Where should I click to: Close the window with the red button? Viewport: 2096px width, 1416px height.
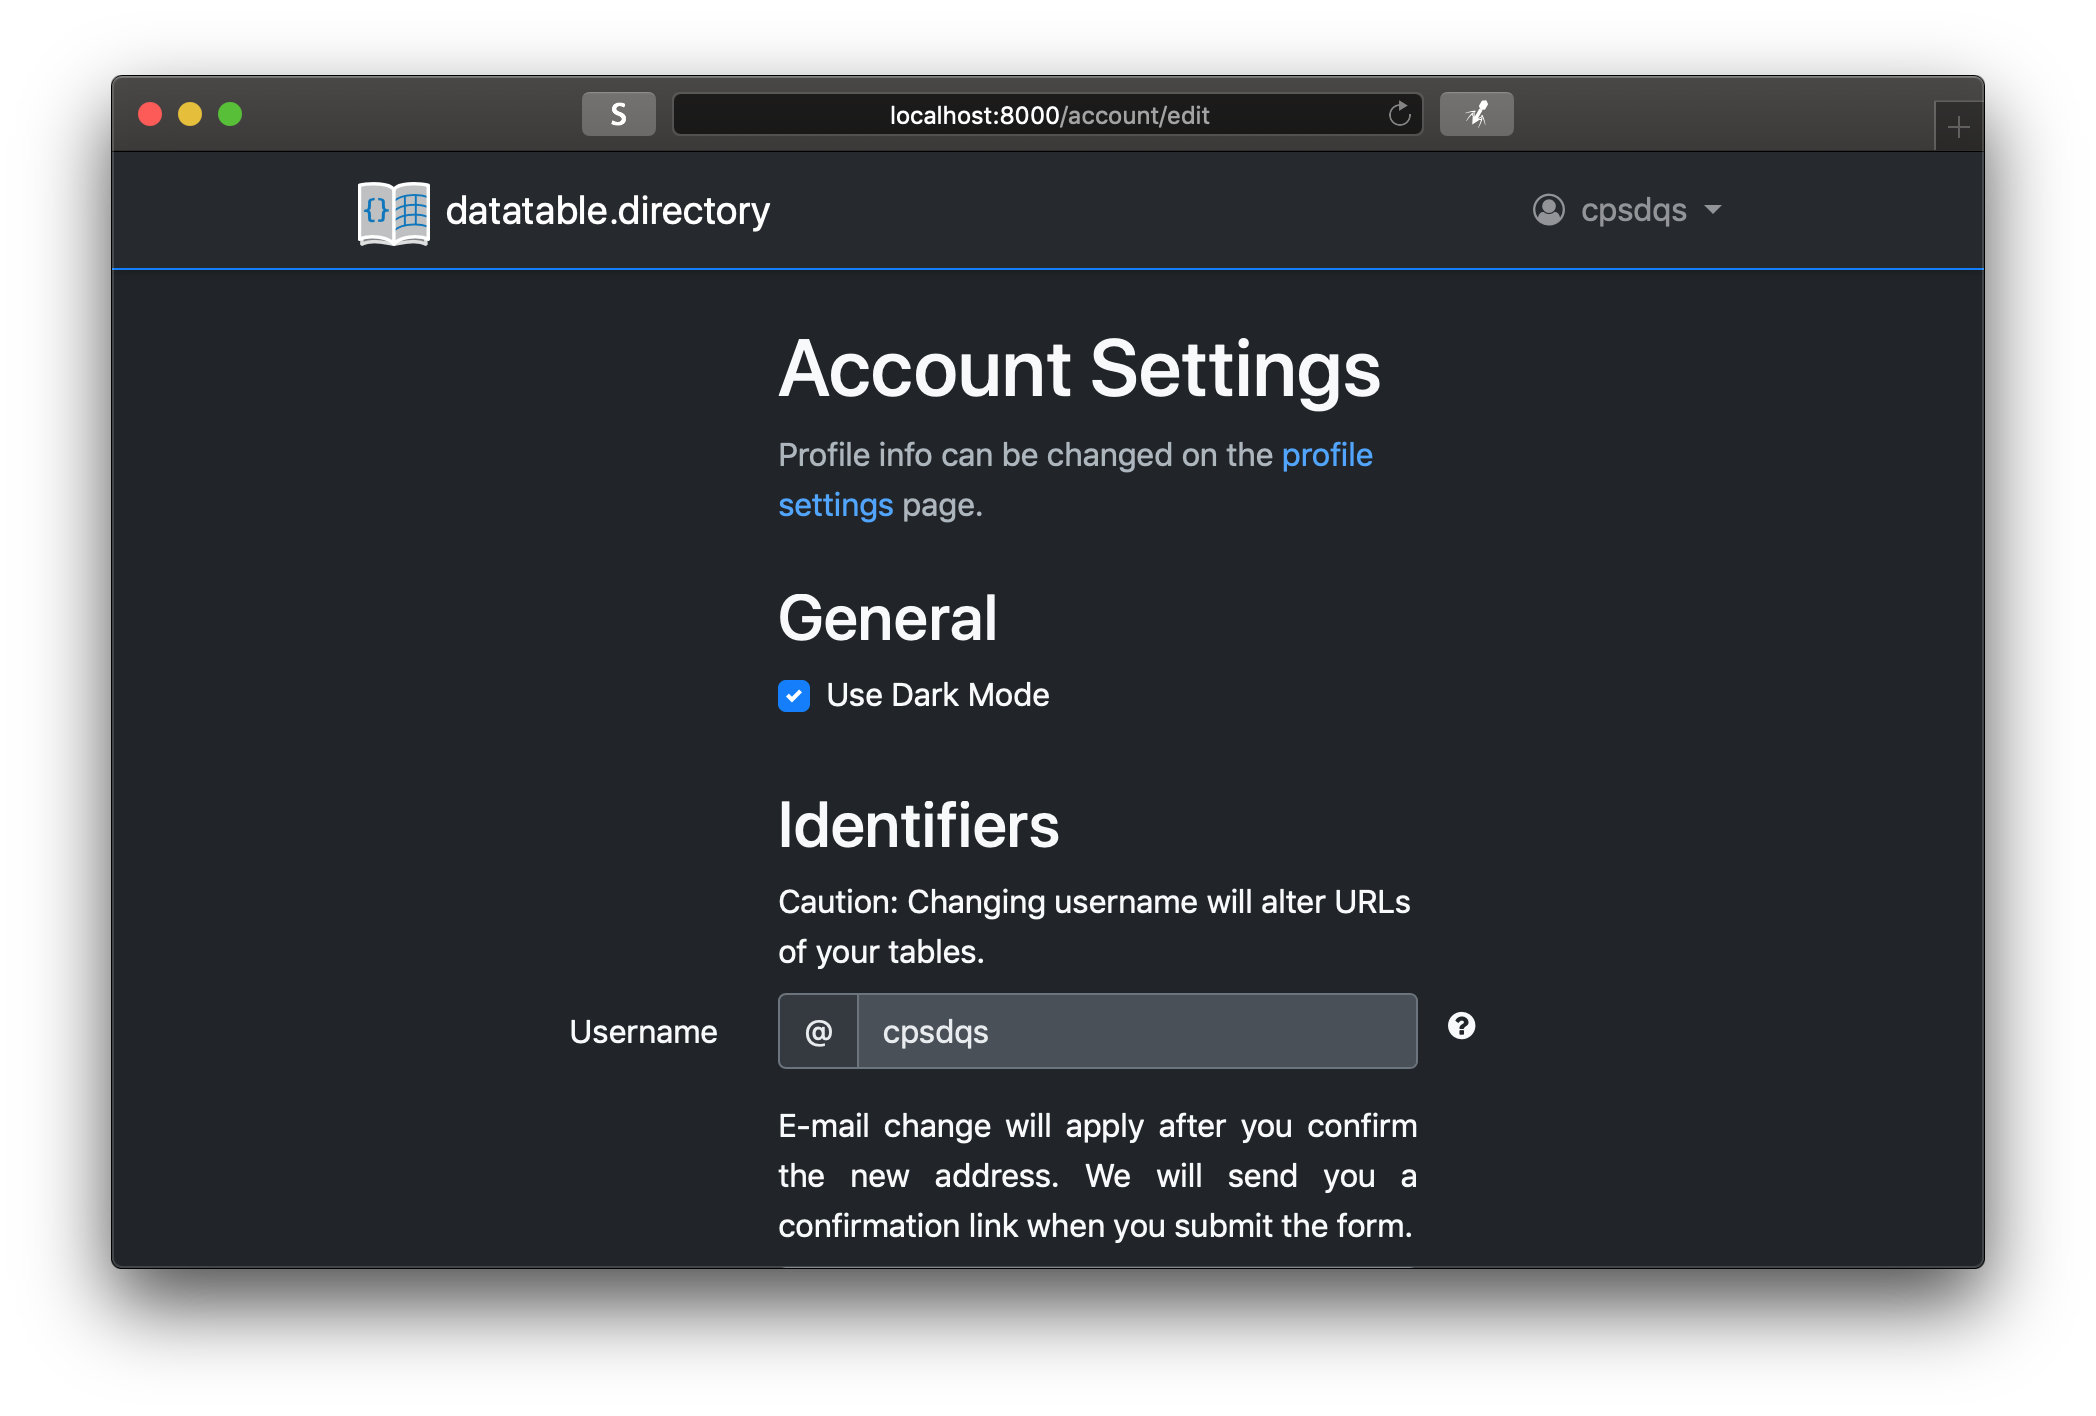[x=150, y=114]
